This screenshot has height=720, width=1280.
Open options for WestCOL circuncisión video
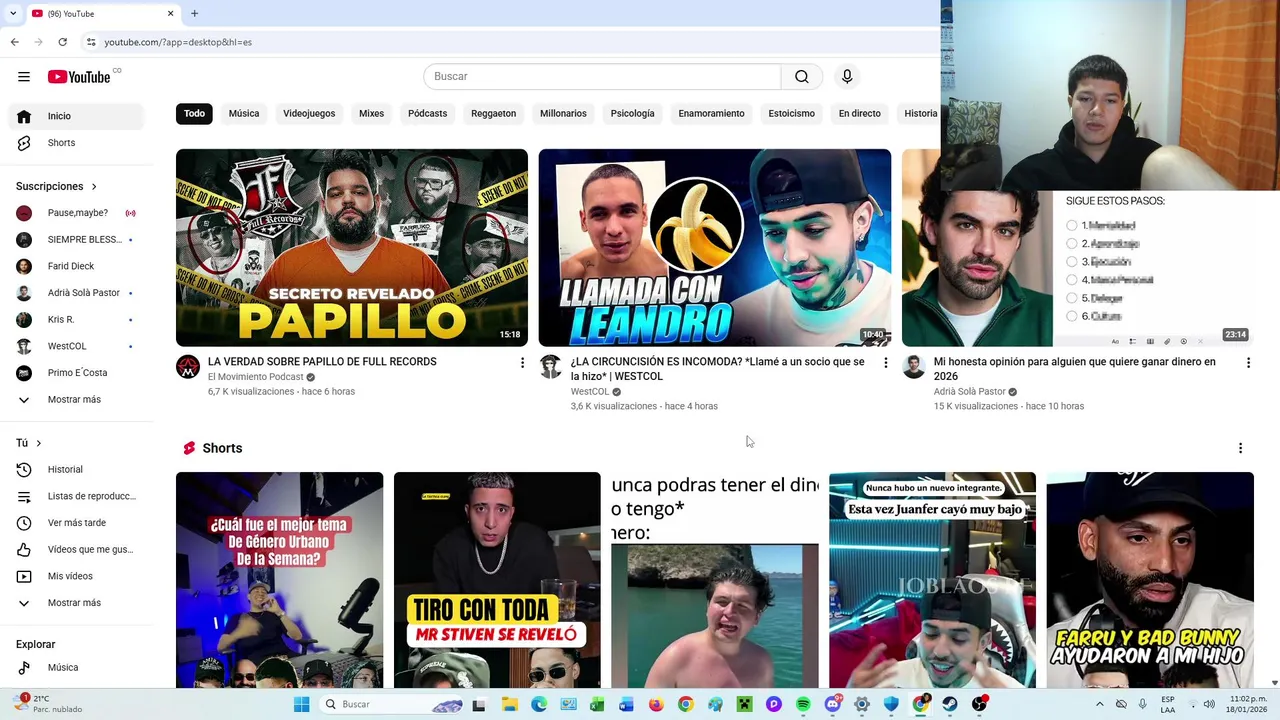[x=885, y=363]
